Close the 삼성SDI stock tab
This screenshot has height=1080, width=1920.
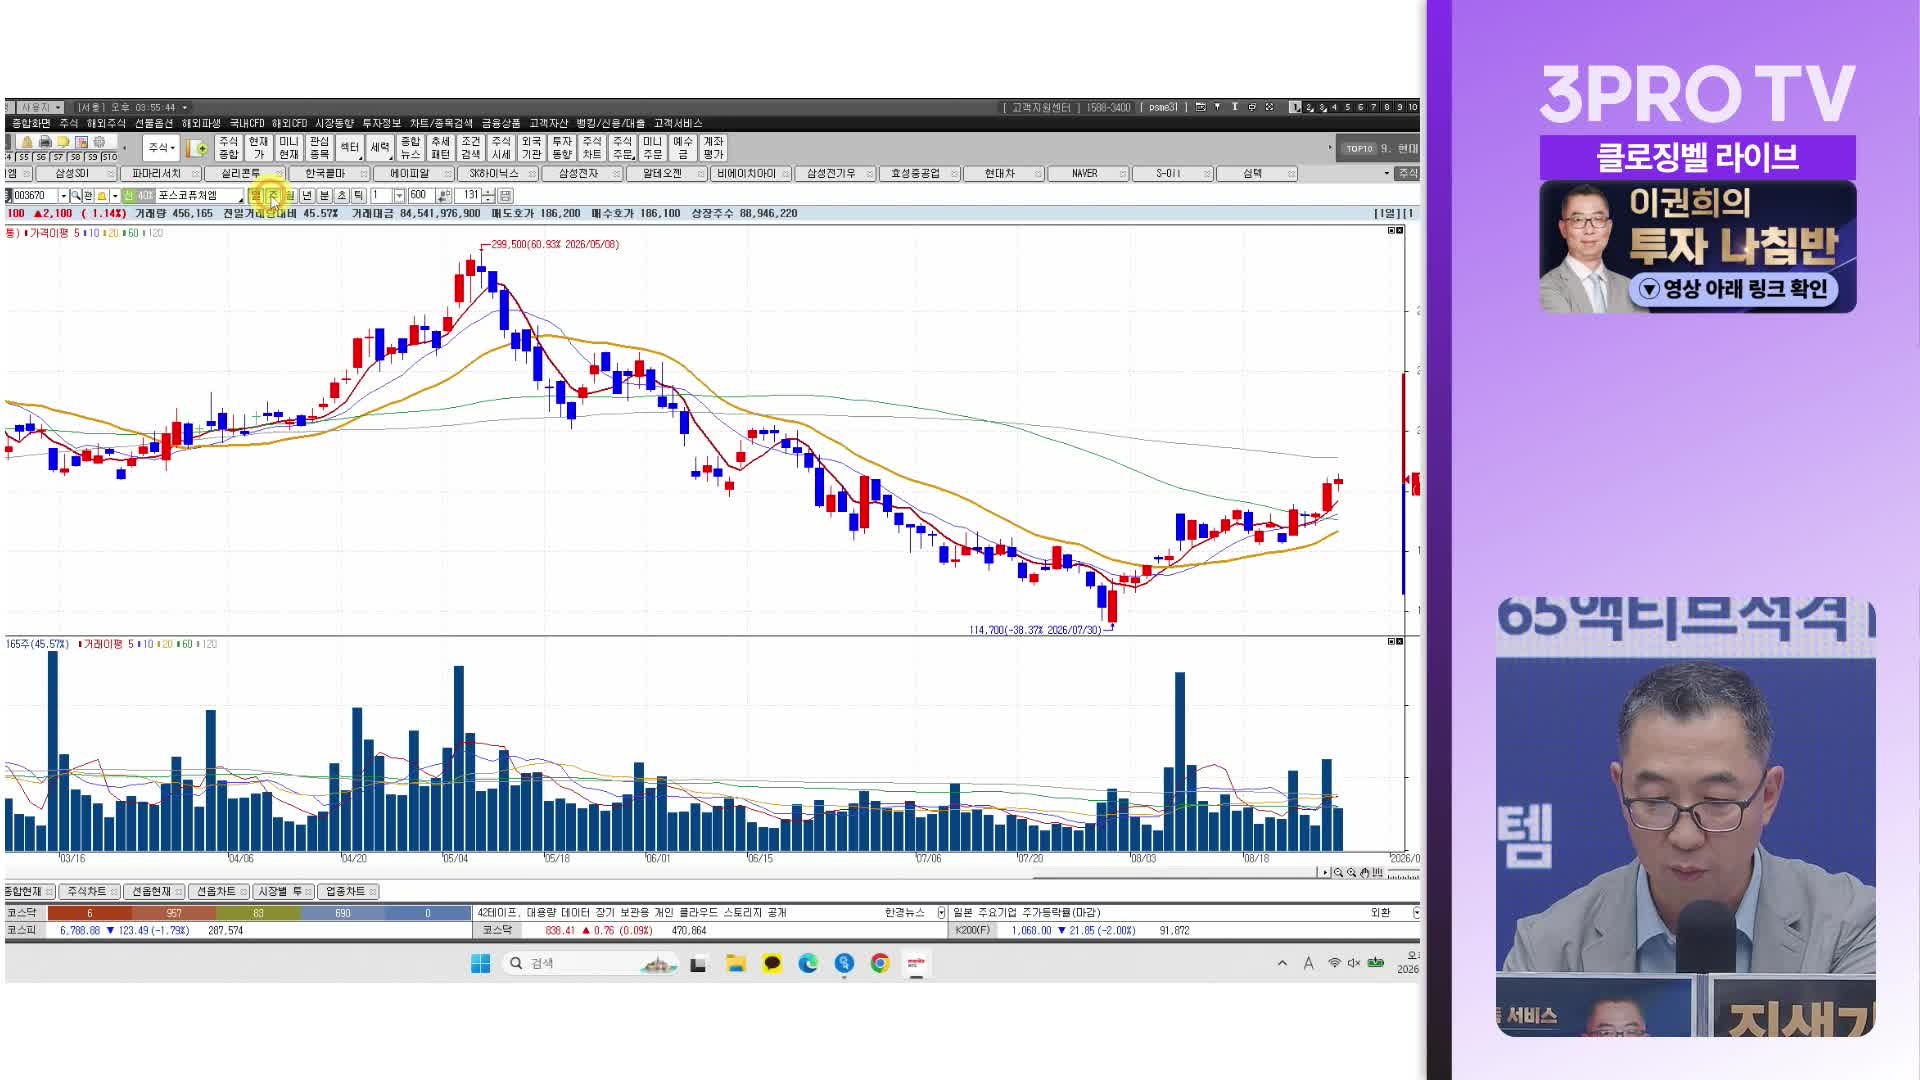click(110, 174)
